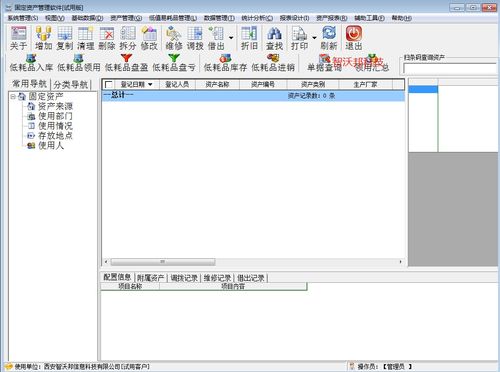This screenshot has height=372, width=500.
Task: Switch to the 维修记录 tab
Action: coord(217,278)
